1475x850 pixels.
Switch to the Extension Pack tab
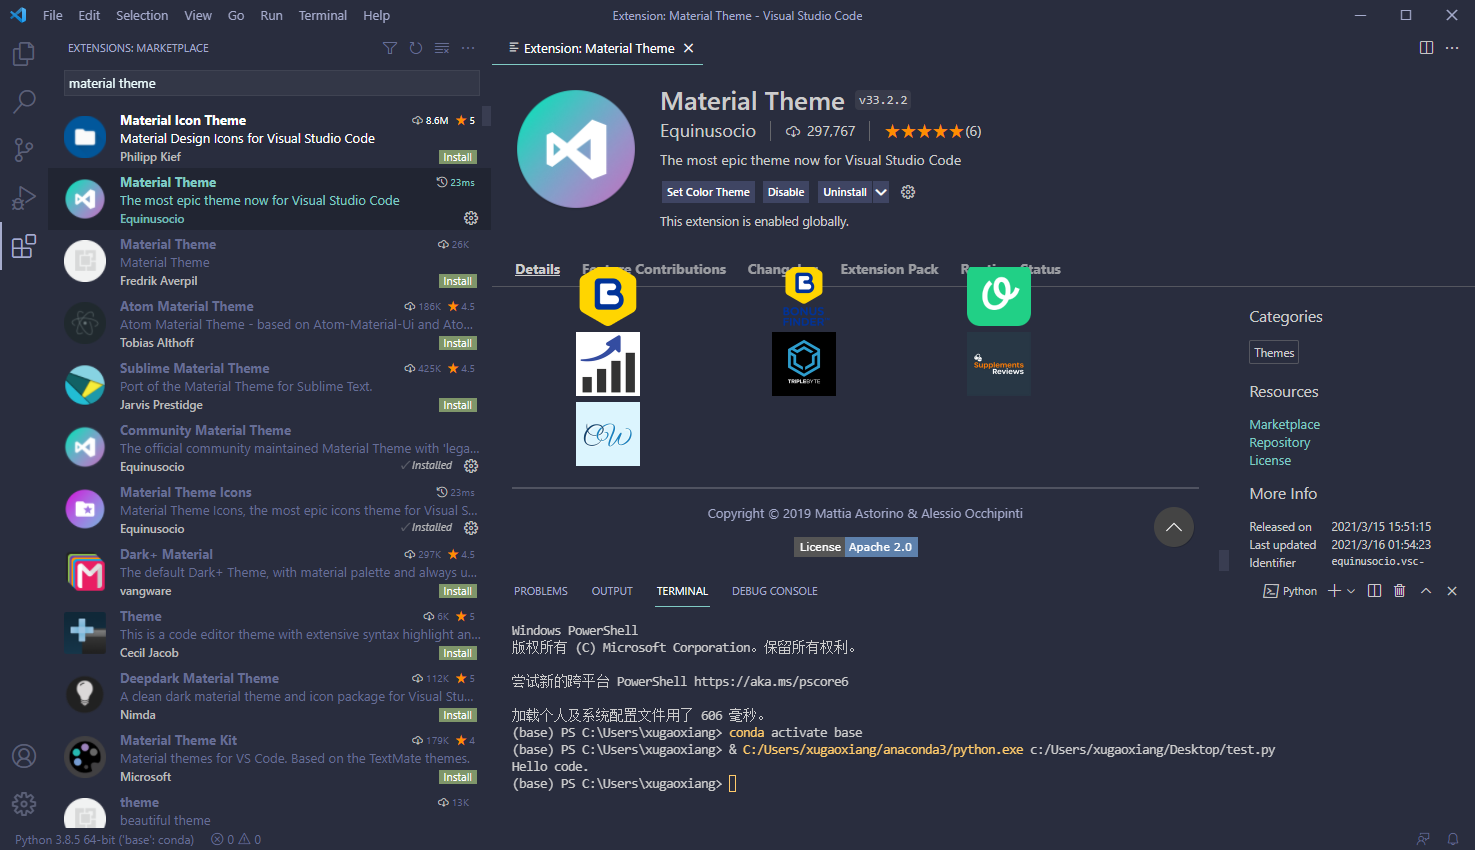(890, 269)
